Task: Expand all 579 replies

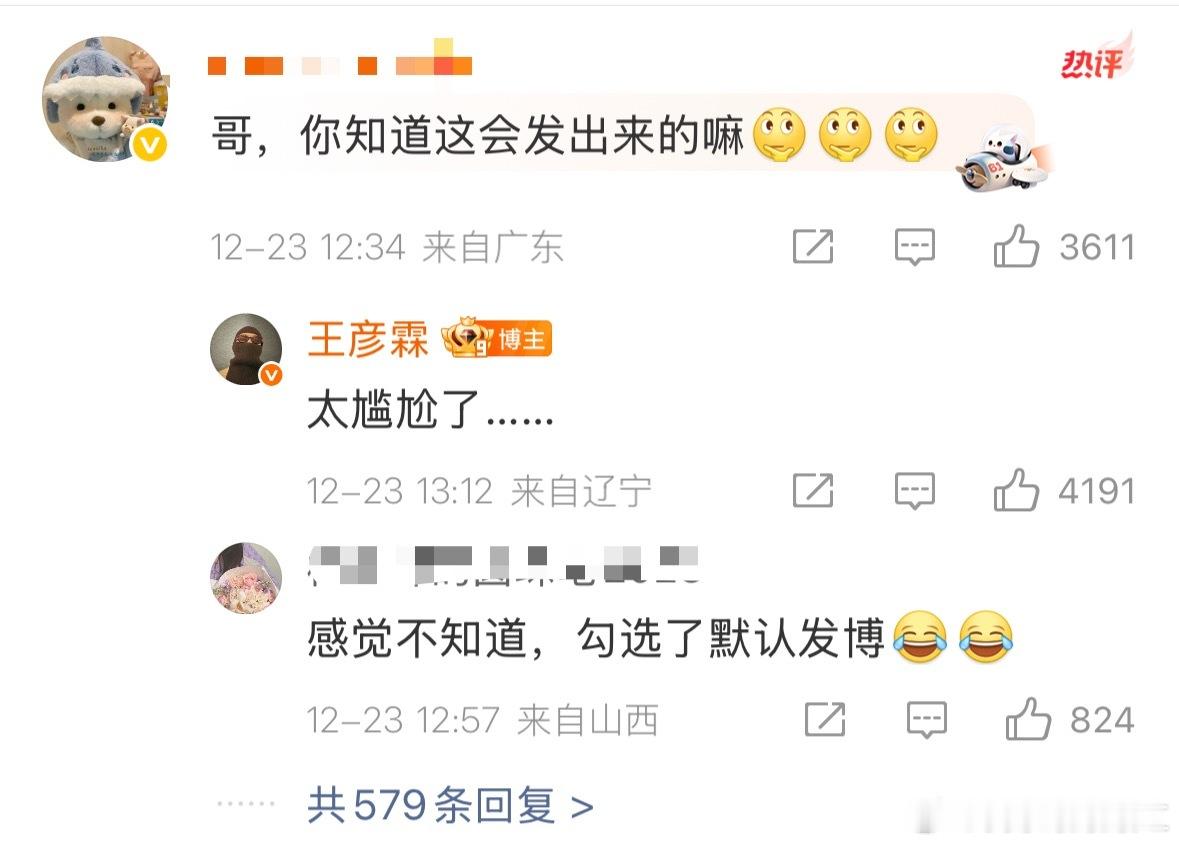Action: [x=450, y=805]
